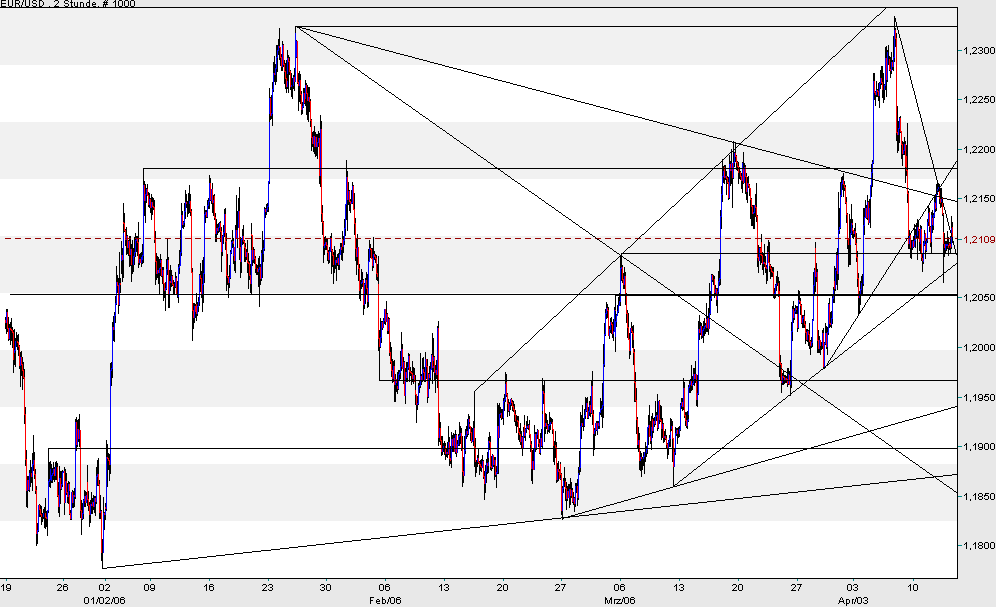Select the 1.2109 current price marker
This screenshot has width=996, height=607.
coord(975,238)
